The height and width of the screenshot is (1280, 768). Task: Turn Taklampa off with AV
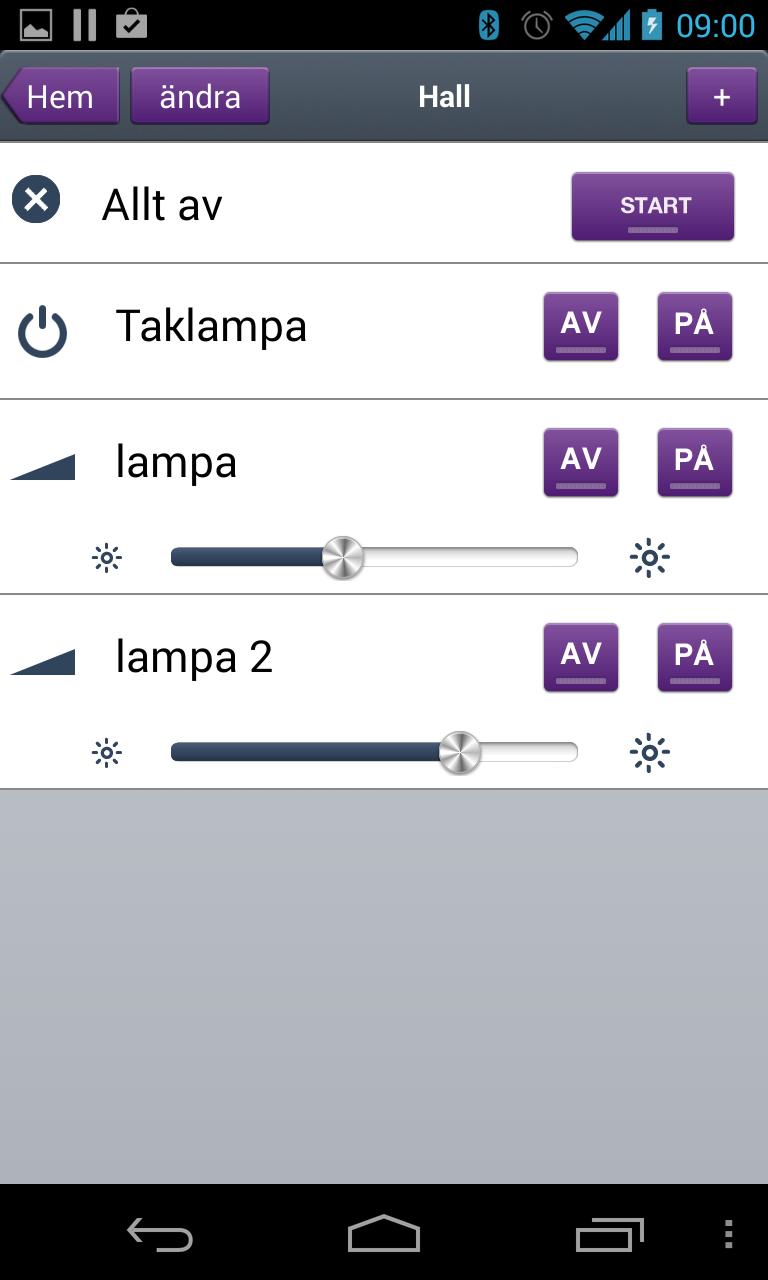point(581,326)
